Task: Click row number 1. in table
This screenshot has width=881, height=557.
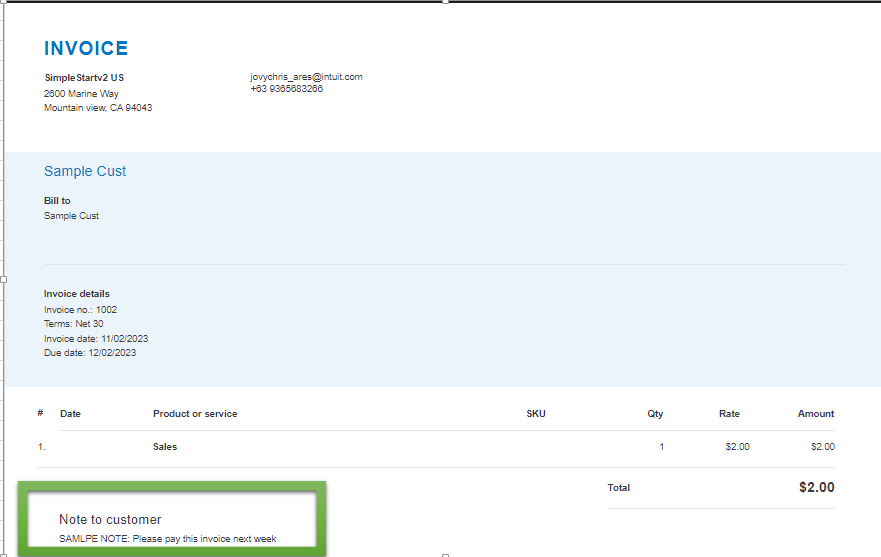Action: point(42,447)
